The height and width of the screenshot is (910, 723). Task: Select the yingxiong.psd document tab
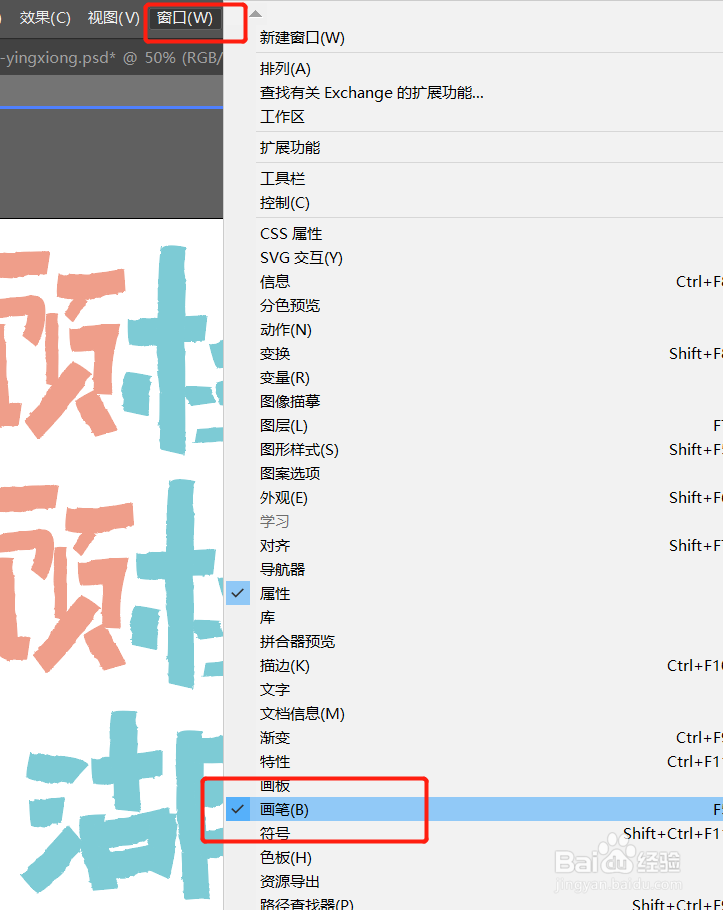pos(111,58)
